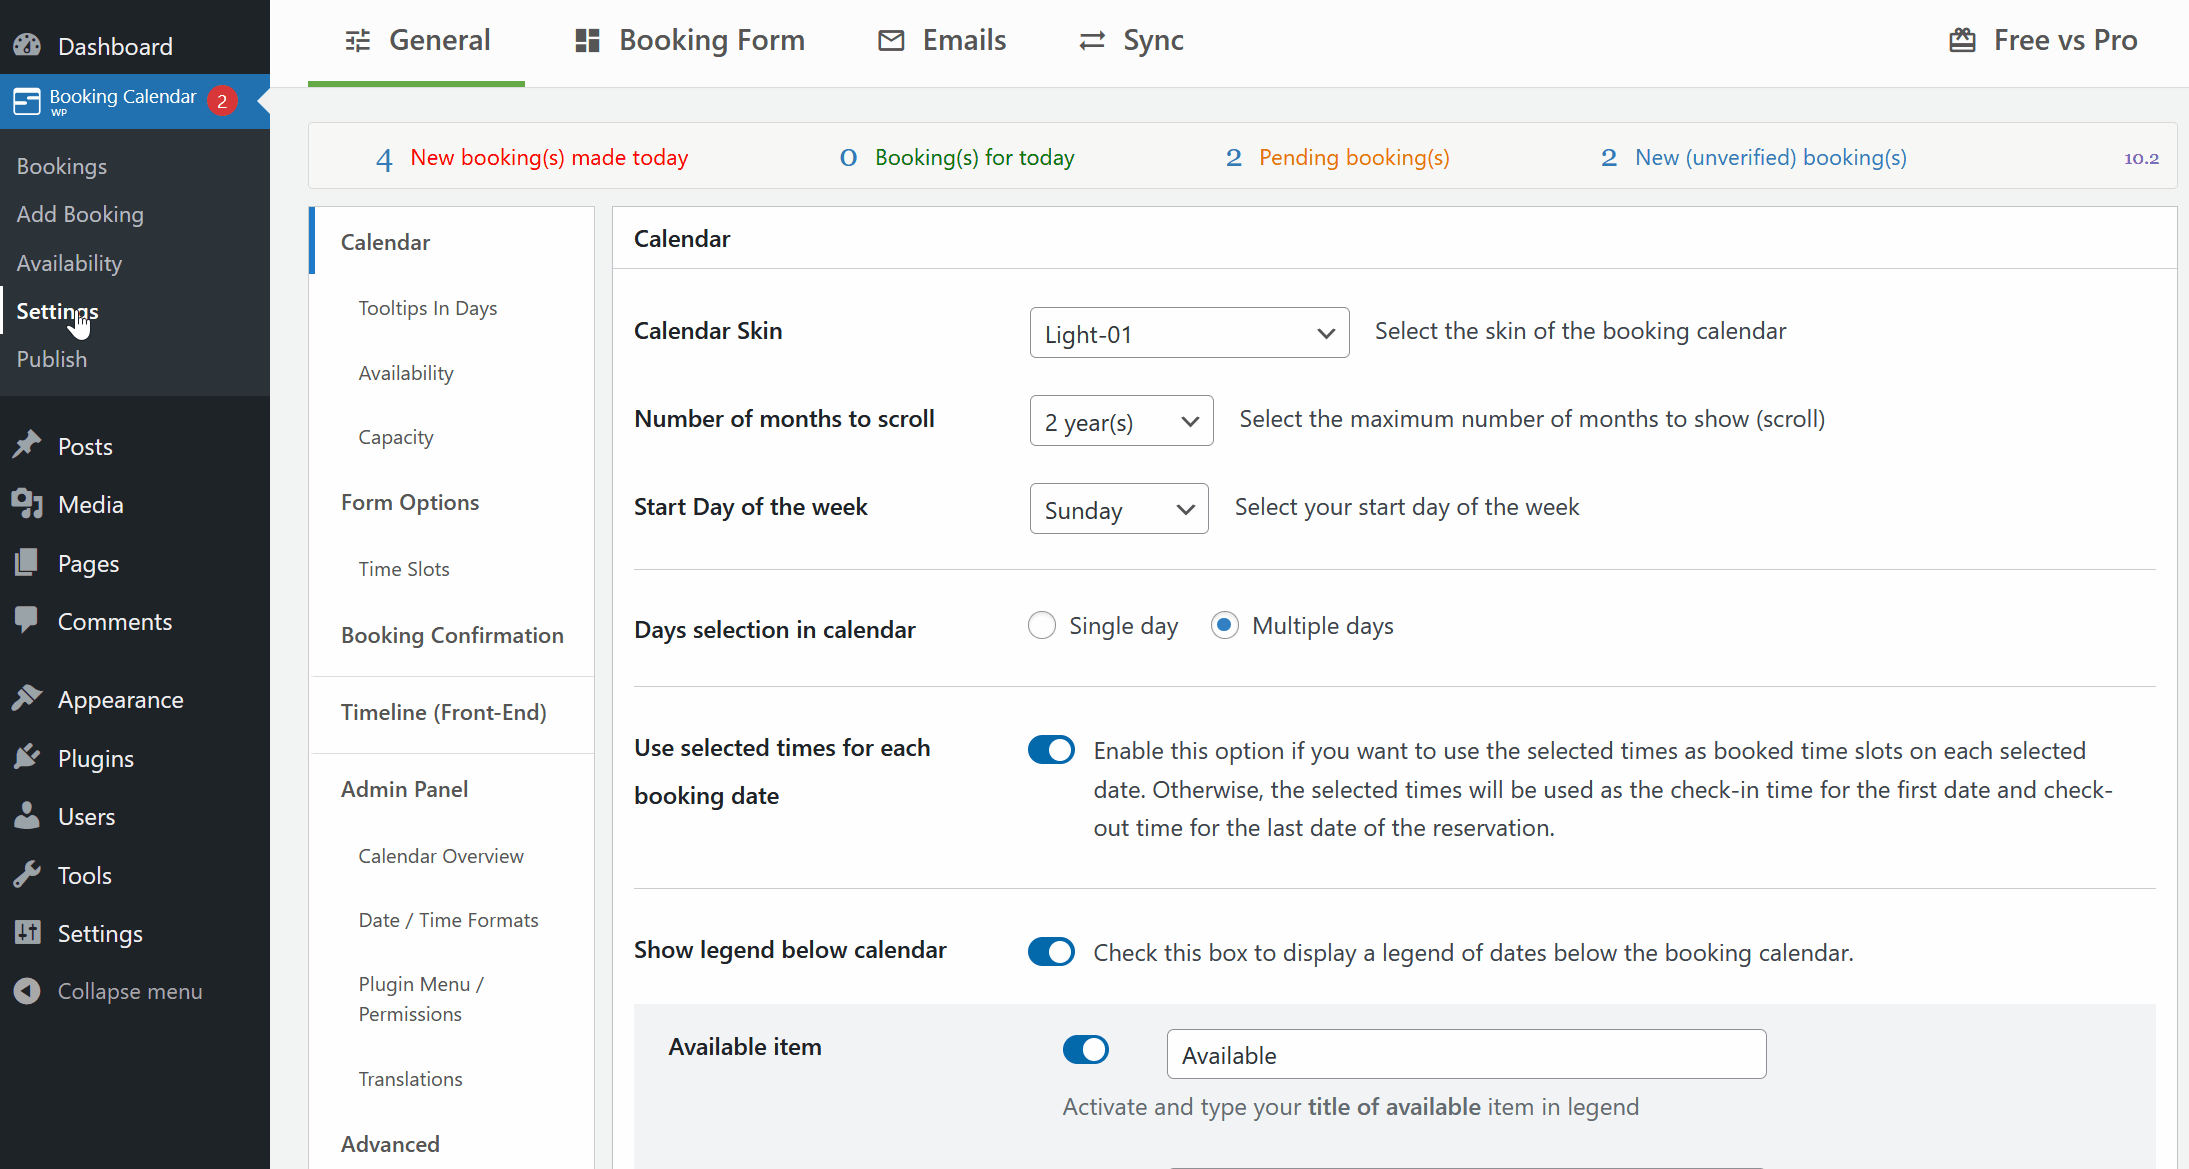Click the Posts pushpin icon
This screenshot has width=2189, height=1169.
click(x=27, y=446)
